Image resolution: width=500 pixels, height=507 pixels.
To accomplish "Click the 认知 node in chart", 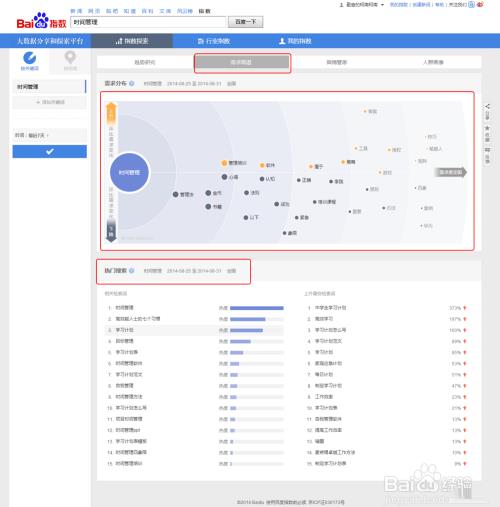I will (262, 179).
